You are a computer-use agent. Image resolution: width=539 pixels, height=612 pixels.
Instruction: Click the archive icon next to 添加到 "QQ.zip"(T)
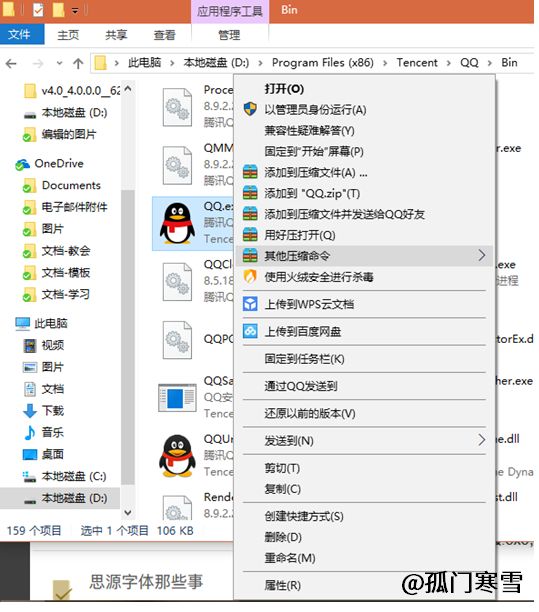[x=250, y=193]
